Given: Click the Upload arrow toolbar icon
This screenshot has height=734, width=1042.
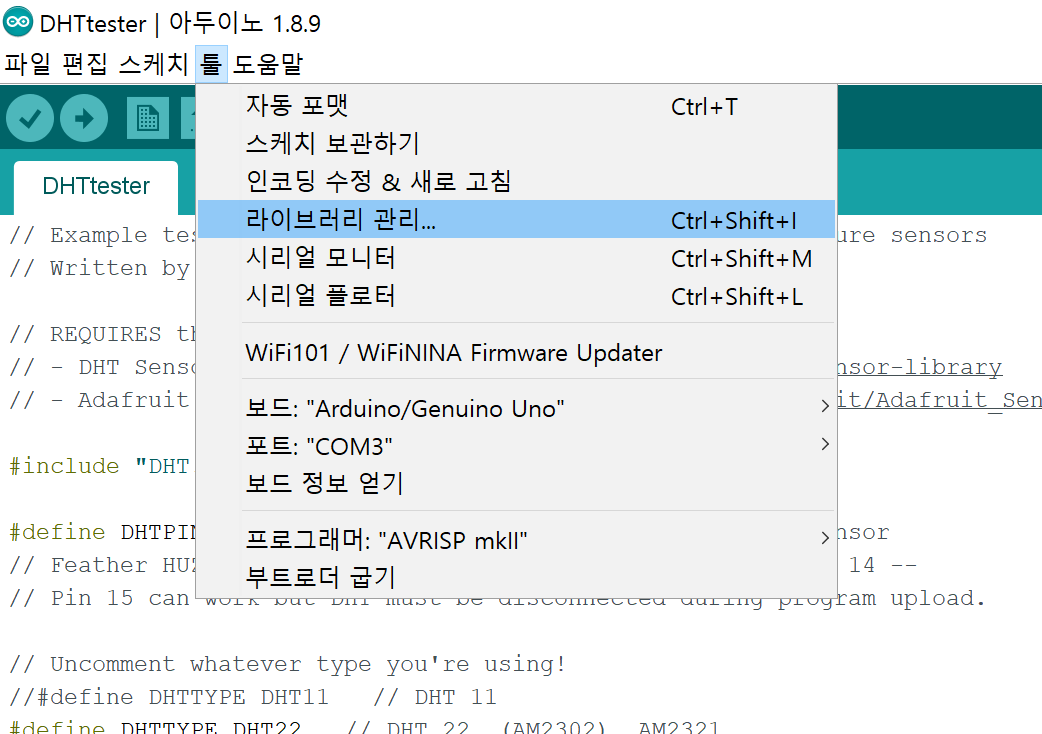Looking at the screenshot, I should tap(84, 118).
